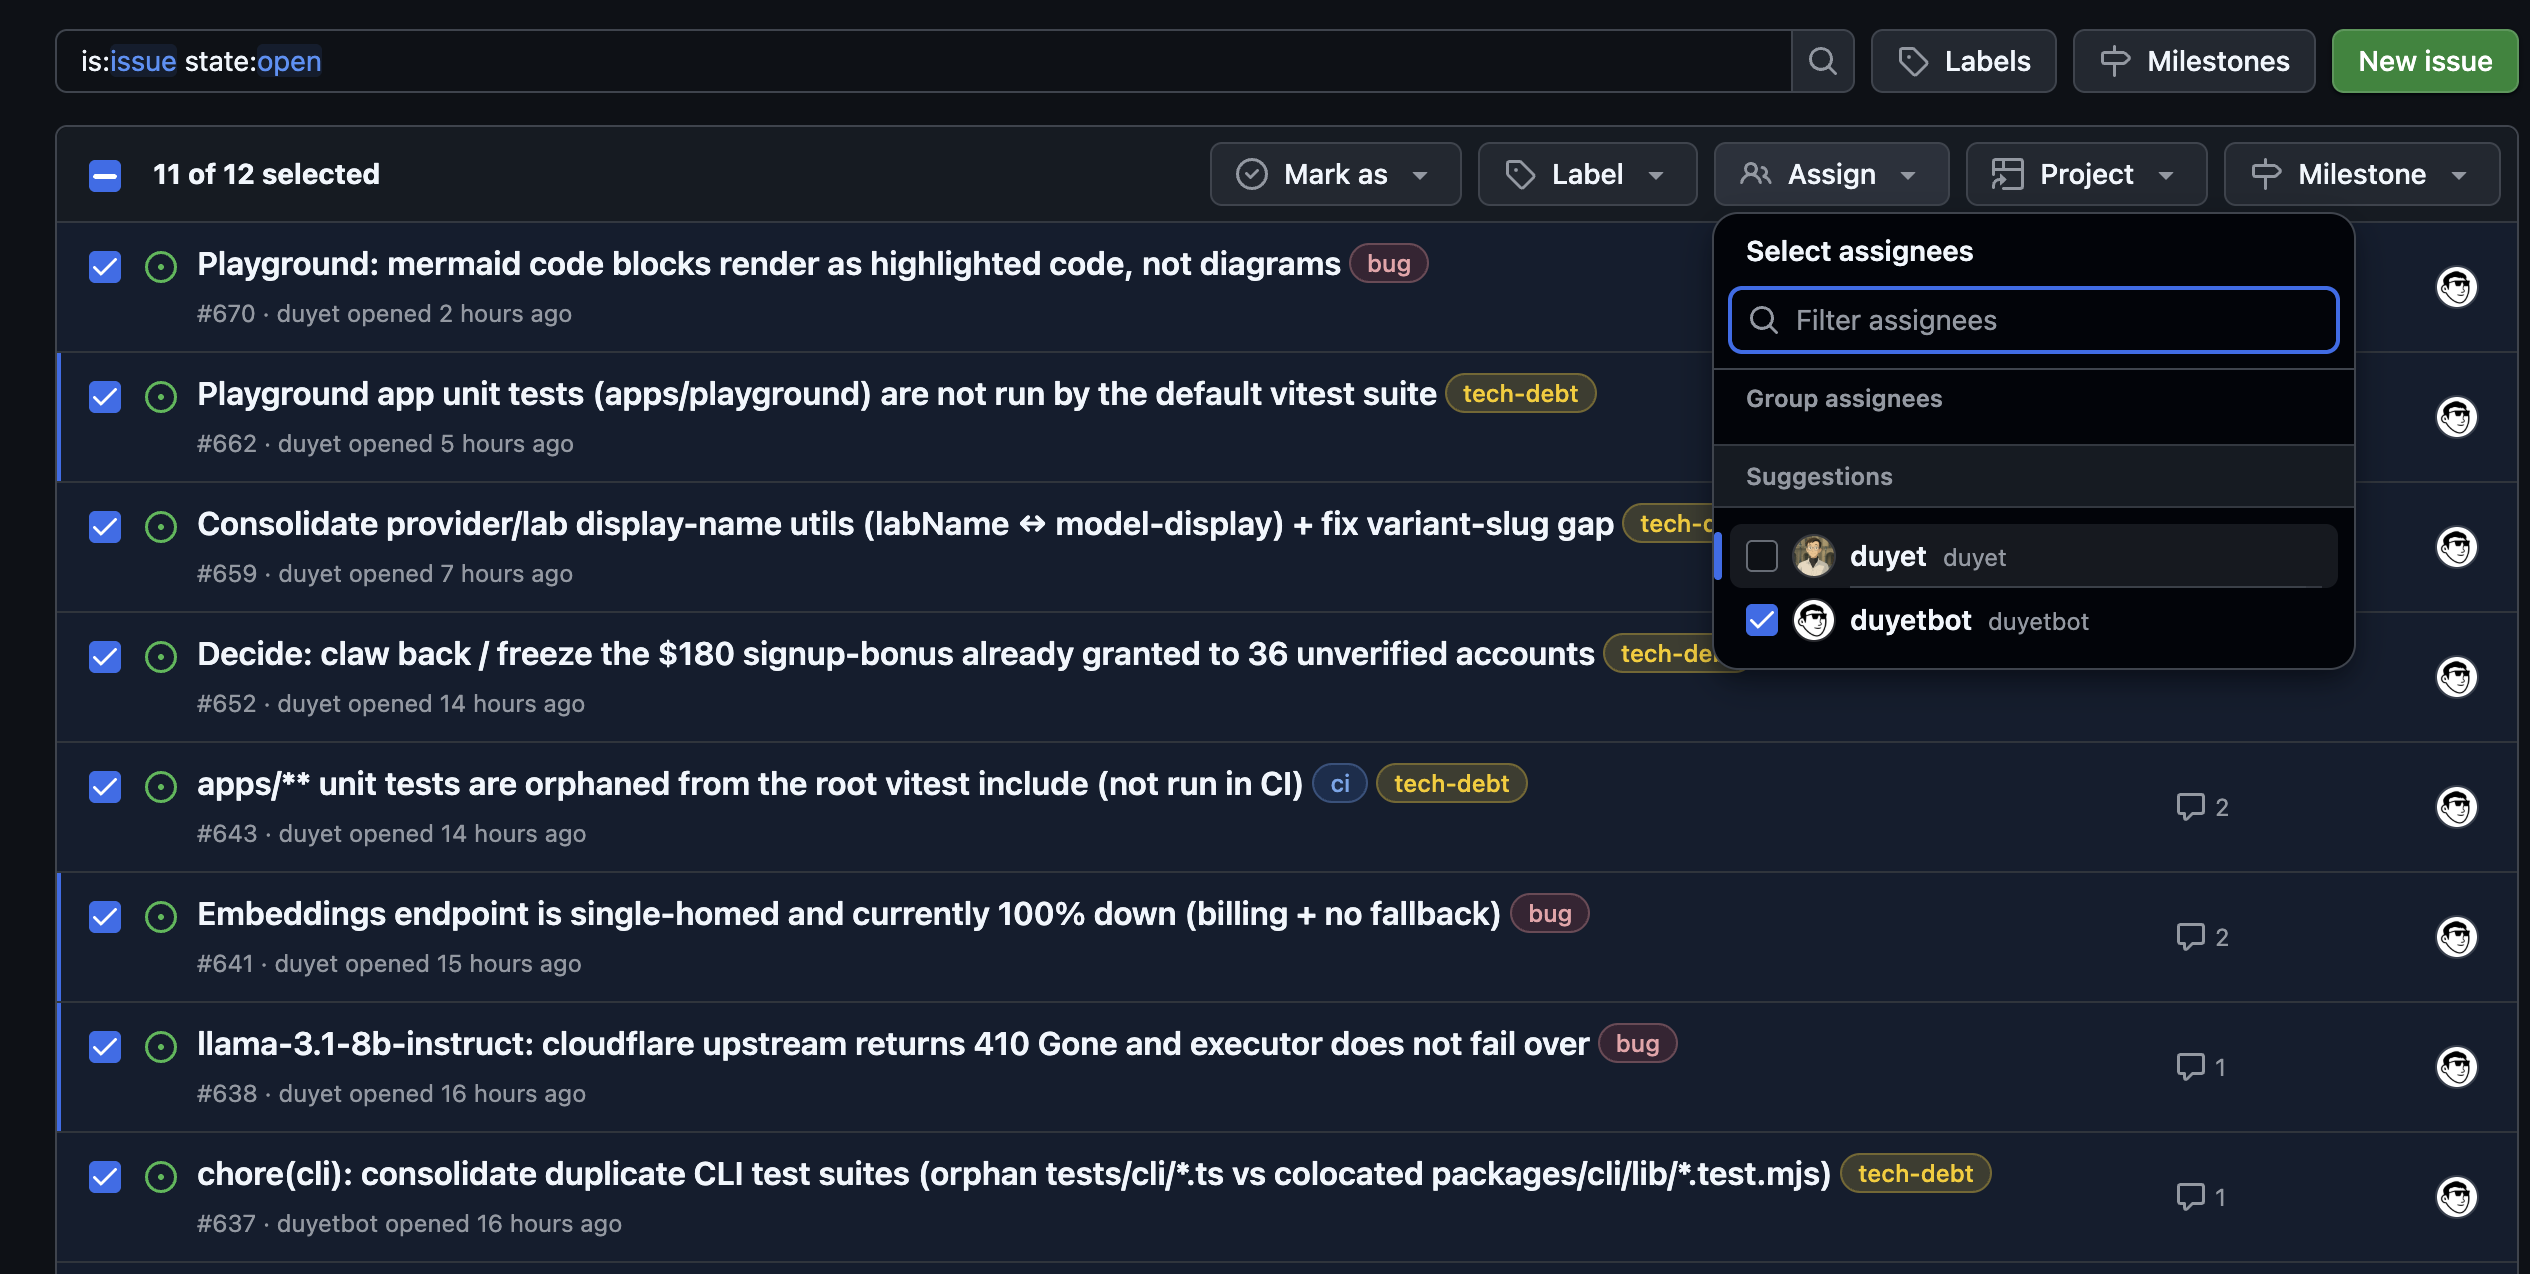Click bug label on issue #641

pos(1549,914)
